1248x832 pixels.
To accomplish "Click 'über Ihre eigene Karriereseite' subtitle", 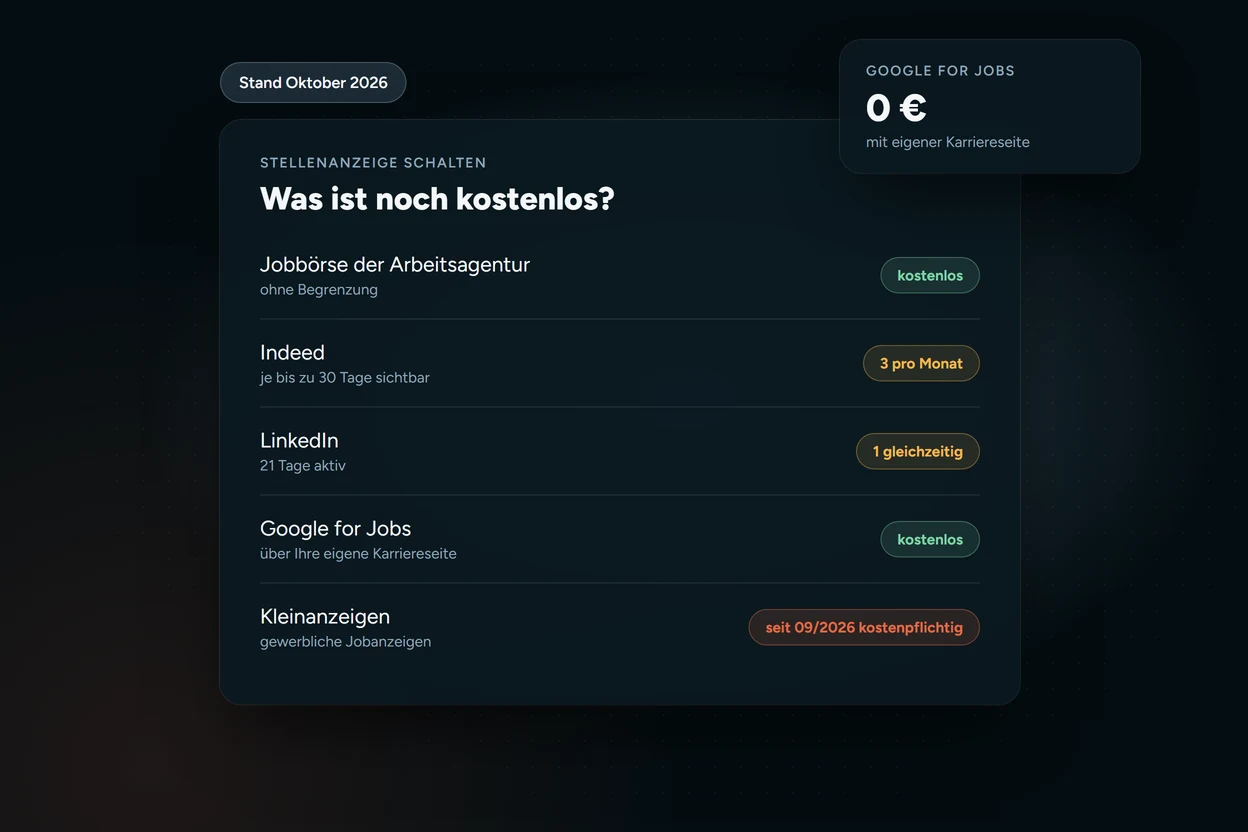I will coord(358,554).
